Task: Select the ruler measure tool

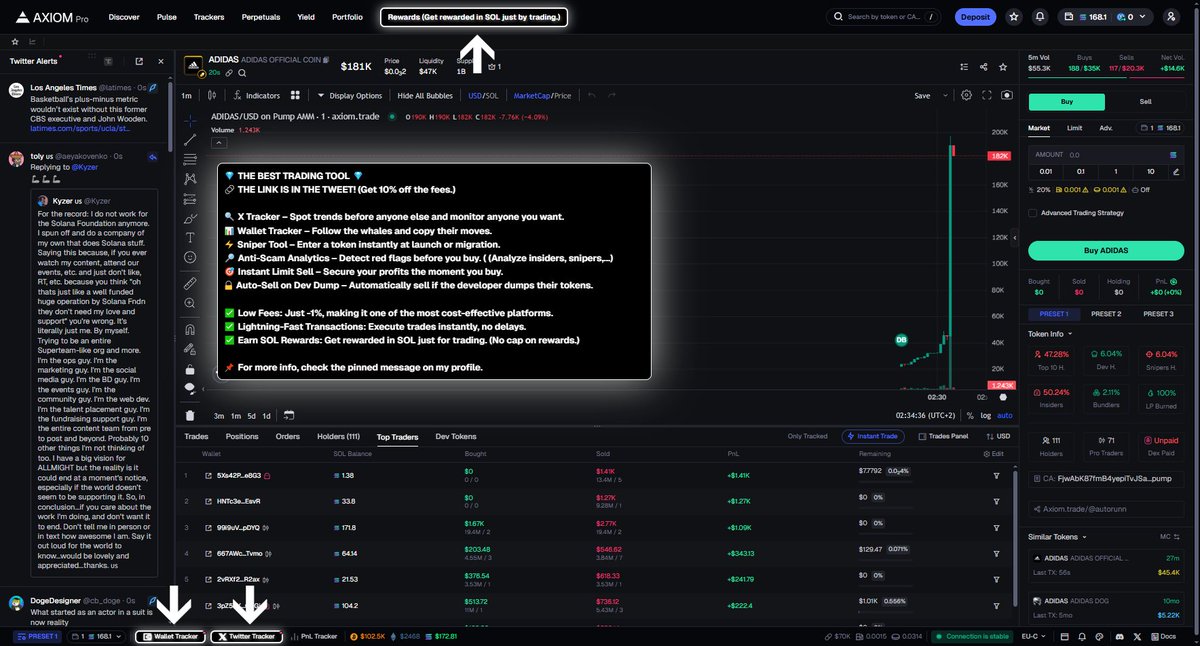Action: point(190,284)
